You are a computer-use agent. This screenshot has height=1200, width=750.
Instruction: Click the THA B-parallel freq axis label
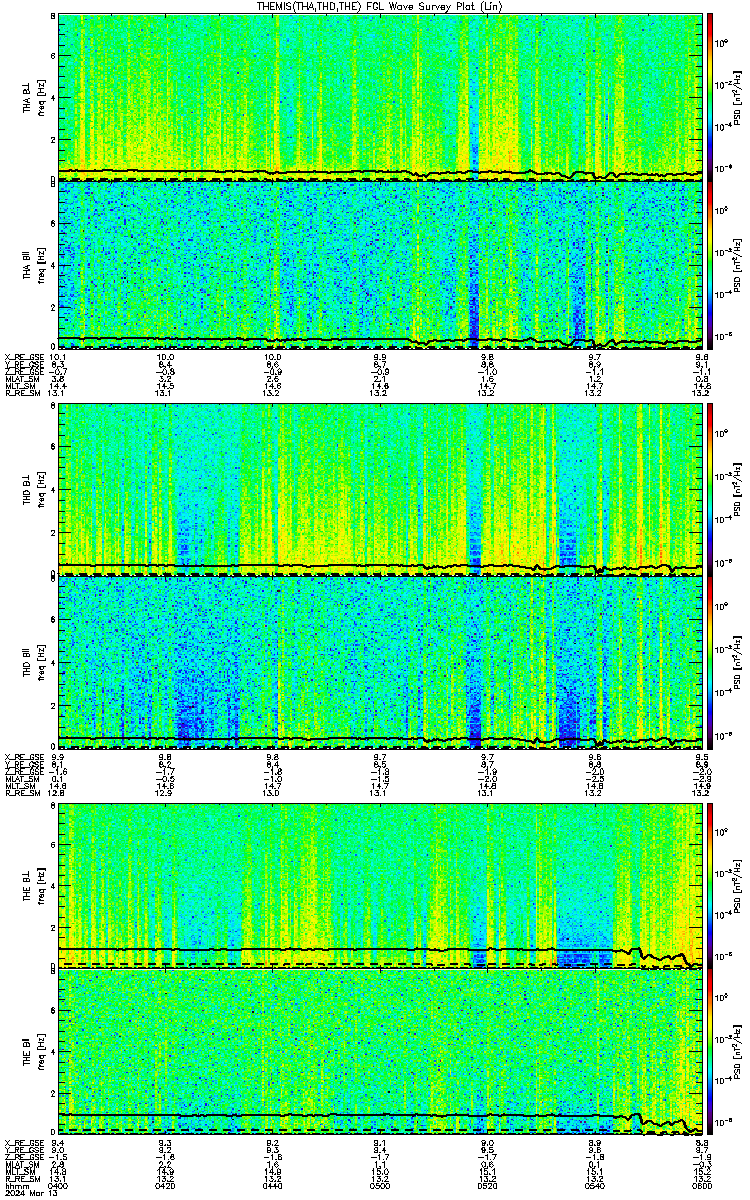tap(34, 264)
